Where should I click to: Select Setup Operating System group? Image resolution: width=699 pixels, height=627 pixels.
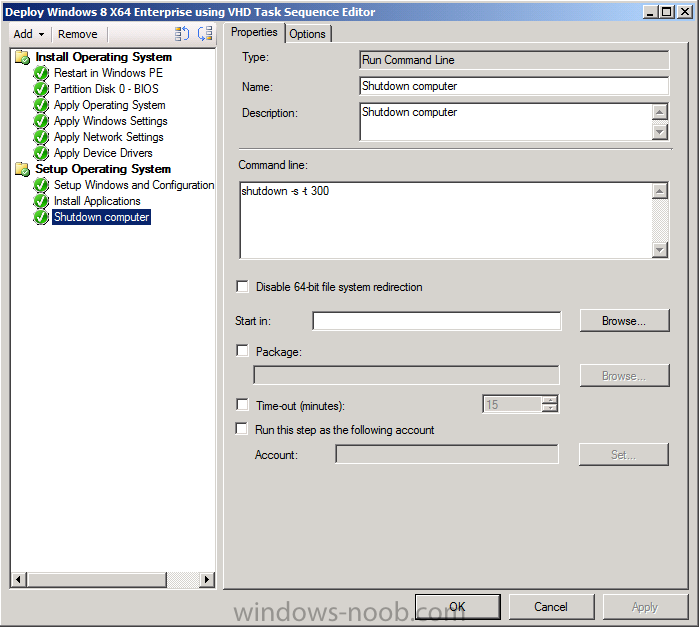tap(103, 169)
